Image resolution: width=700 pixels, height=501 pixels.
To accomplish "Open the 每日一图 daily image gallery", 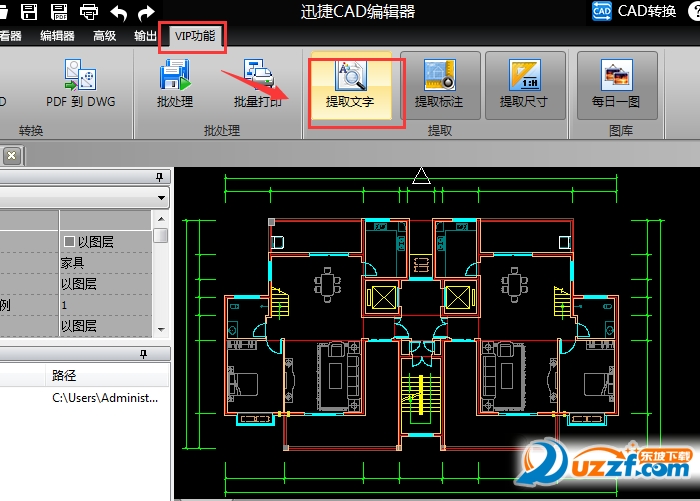I will [617, 85].
